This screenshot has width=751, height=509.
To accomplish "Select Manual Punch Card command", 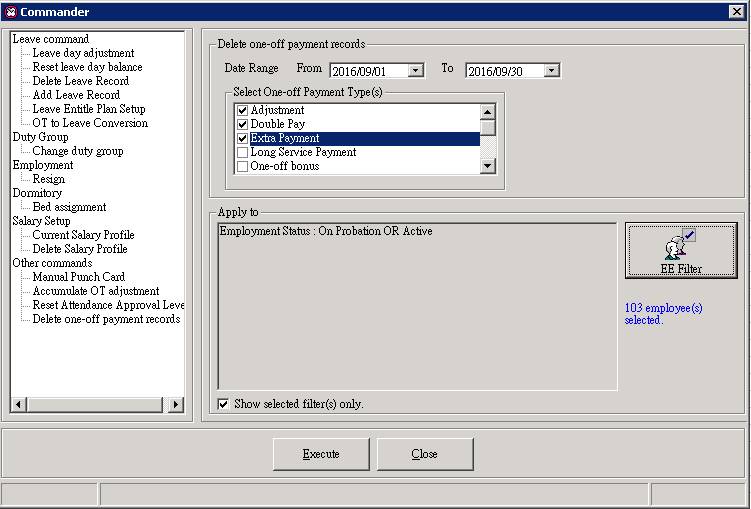I will point(79,277).
